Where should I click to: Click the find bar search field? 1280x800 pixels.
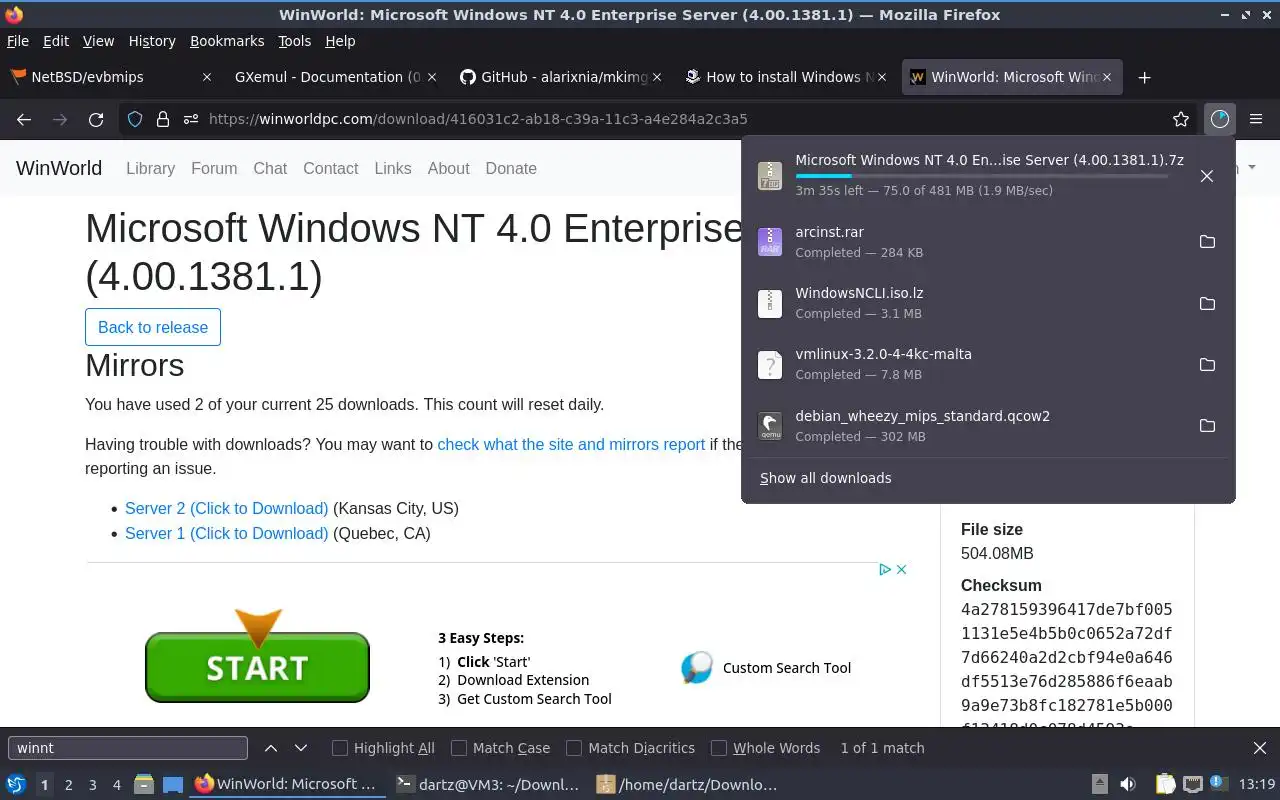click(128, 748)
